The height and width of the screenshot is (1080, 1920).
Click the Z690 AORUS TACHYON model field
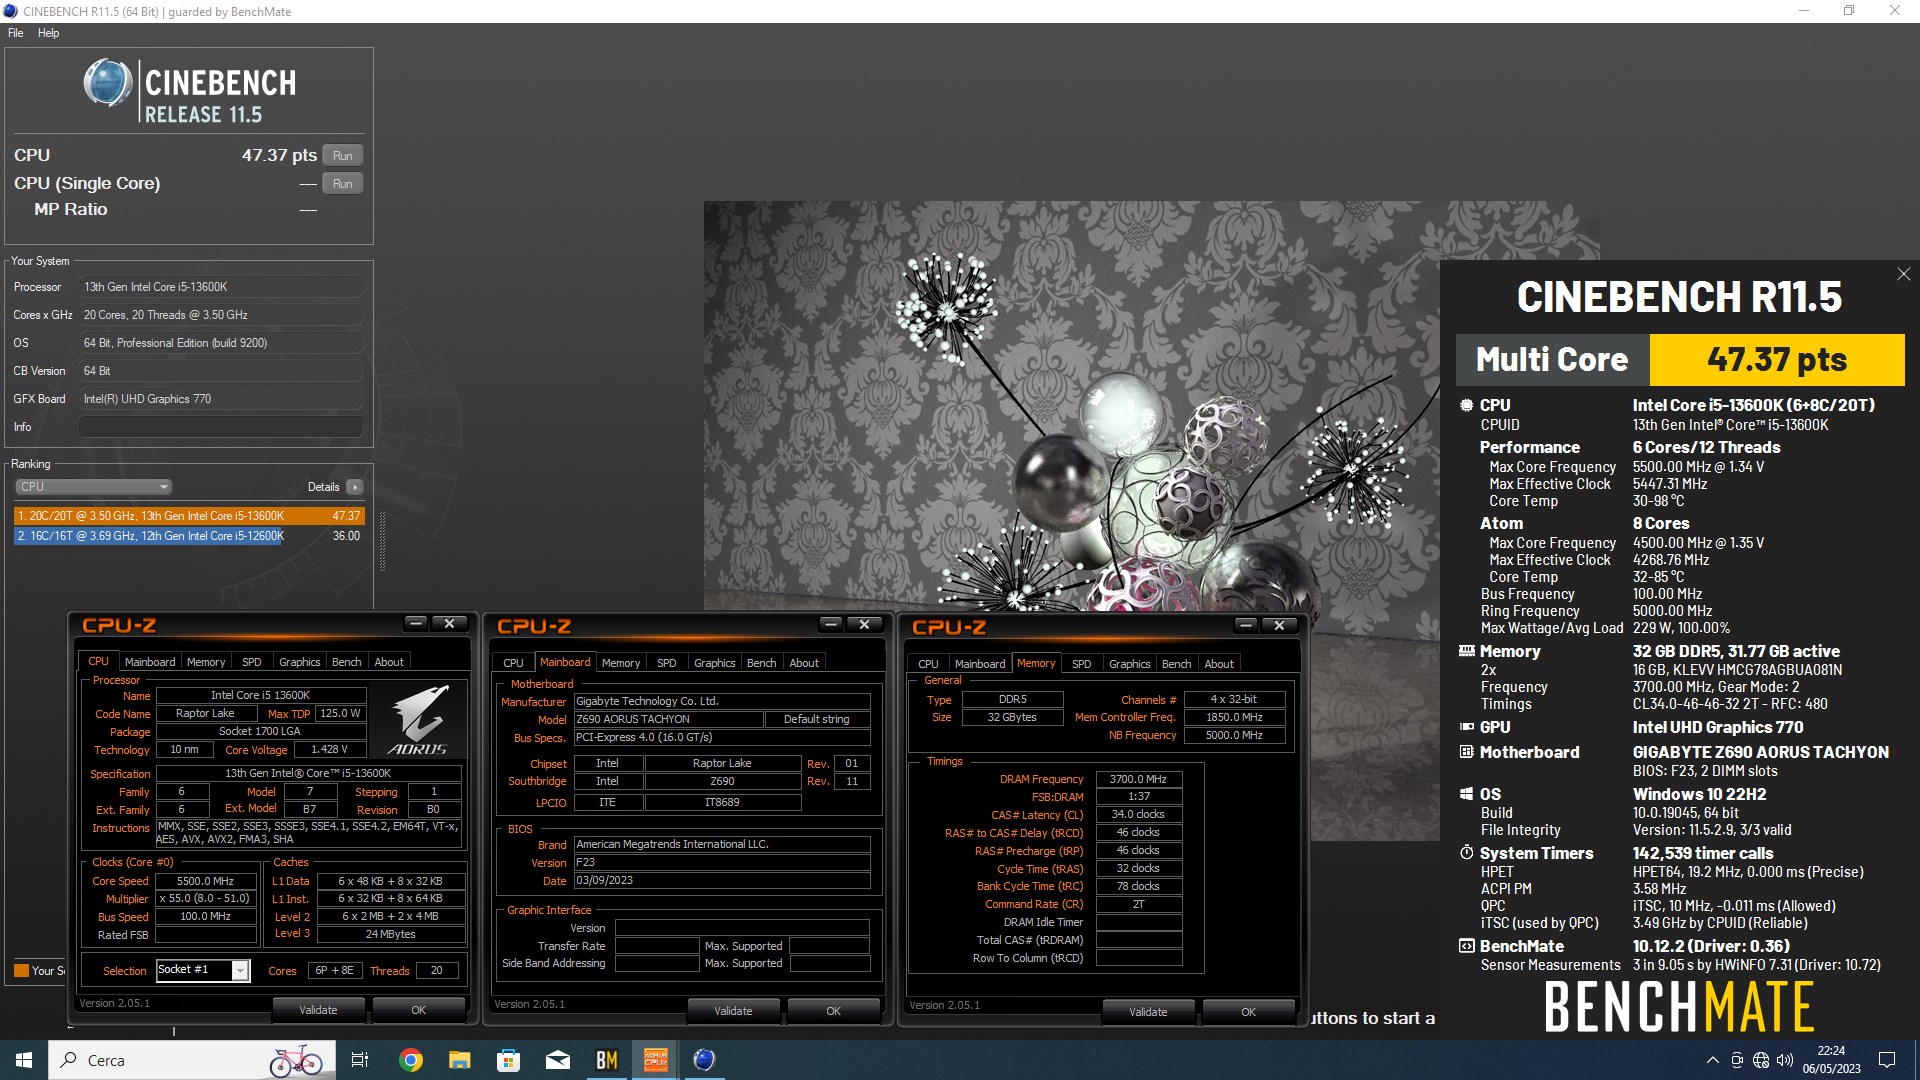point(668,719)
